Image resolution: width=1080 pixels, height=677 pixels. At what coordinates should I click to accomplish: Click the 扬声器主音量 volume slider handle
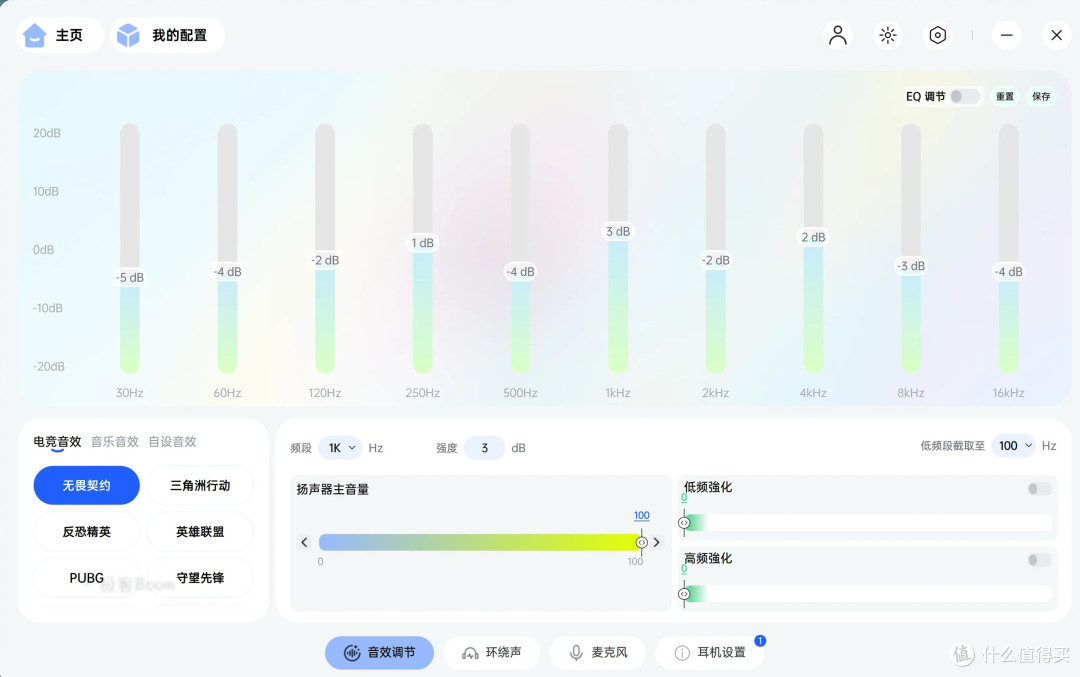[641, 543]
